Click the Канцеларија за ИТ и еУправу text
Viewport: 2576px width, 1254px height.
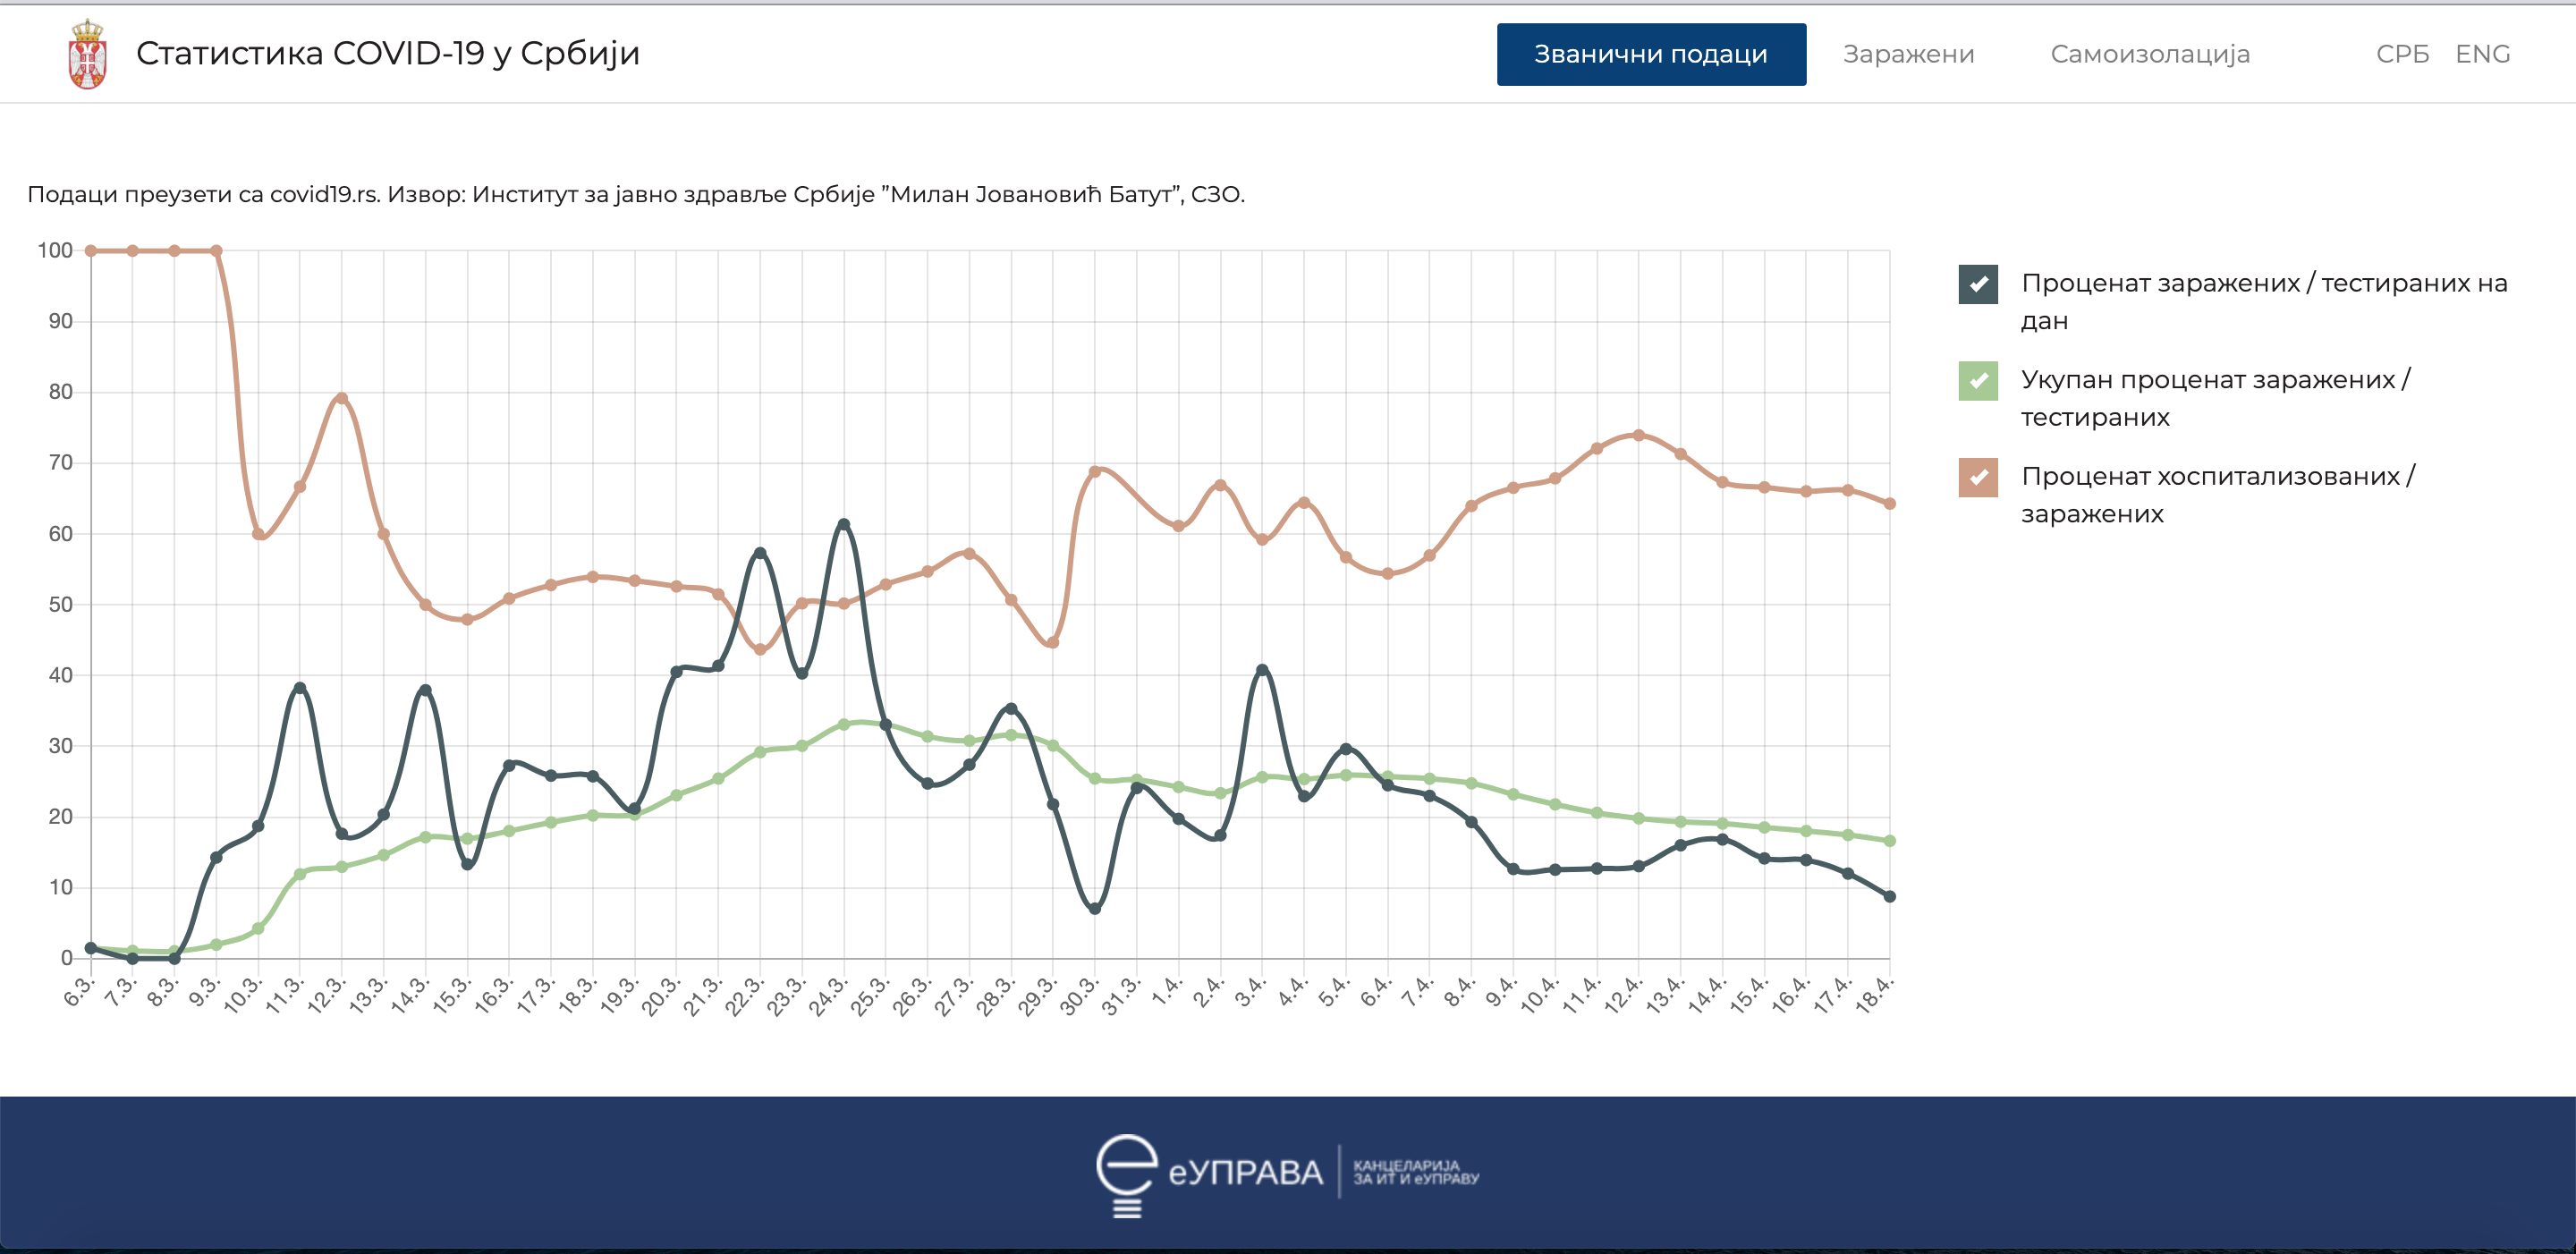[1415, 1172]
